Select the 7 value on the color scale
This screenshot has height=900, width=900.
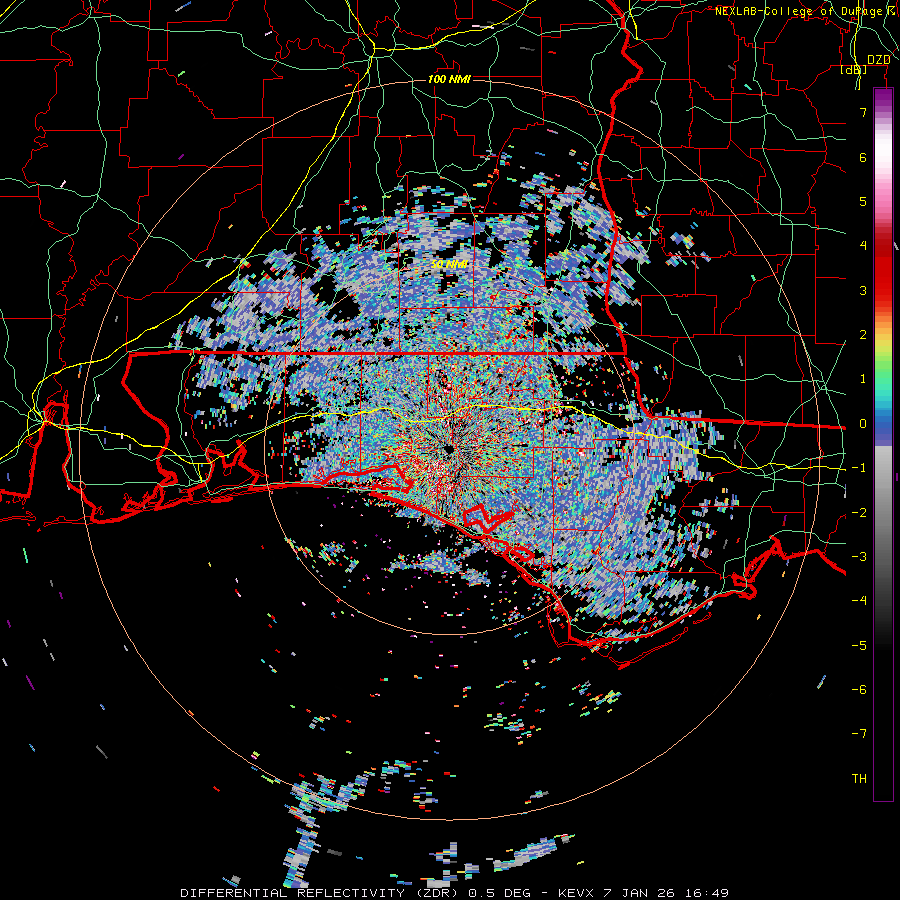(863, 112)
